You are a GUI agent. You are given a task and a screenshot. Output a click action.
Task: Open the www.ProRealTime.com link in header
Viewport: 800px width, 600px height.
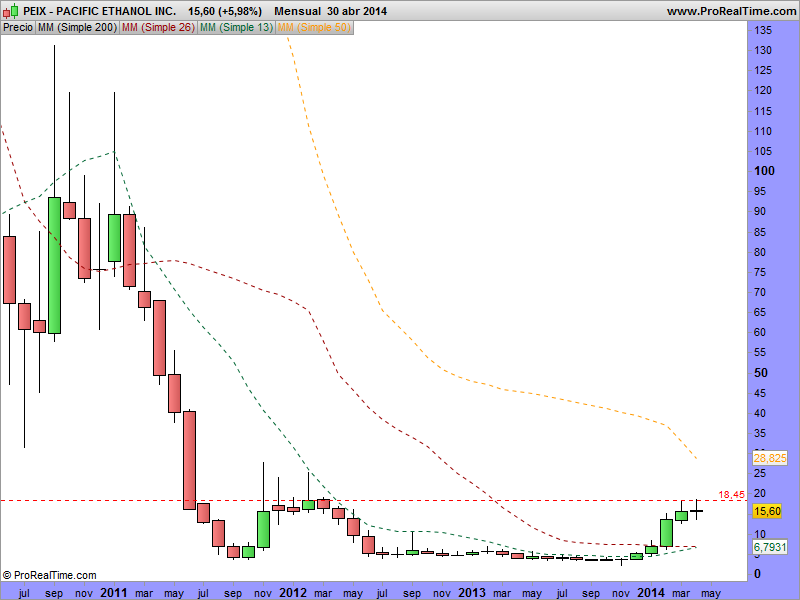pyautogui.click(x=732, y=11)
